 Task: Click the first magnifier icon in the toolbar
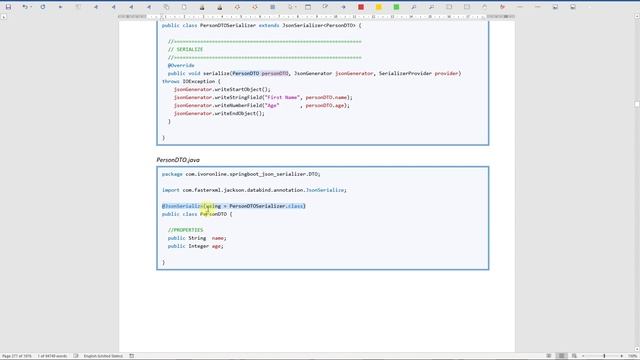point(414,7)
